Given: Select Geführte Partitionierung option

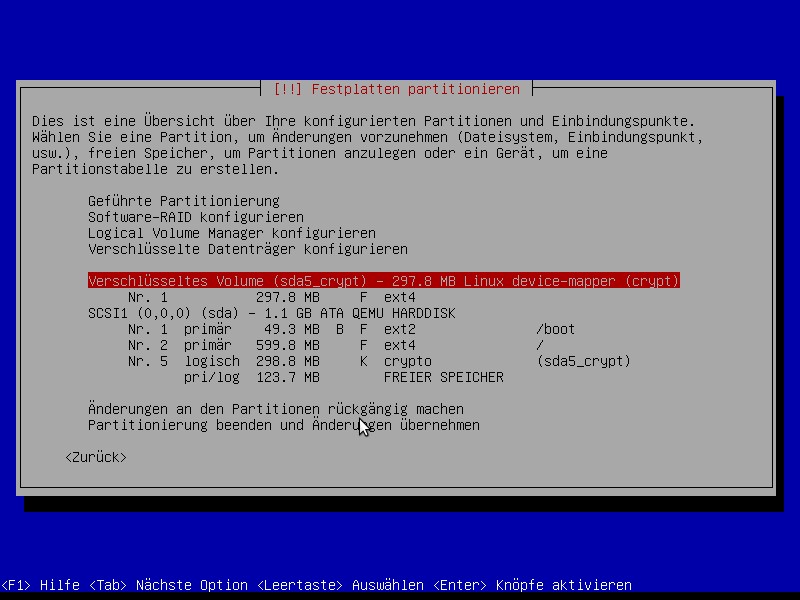Looking at the screenshot, I should pyautogui.click(x=183, y=201).
